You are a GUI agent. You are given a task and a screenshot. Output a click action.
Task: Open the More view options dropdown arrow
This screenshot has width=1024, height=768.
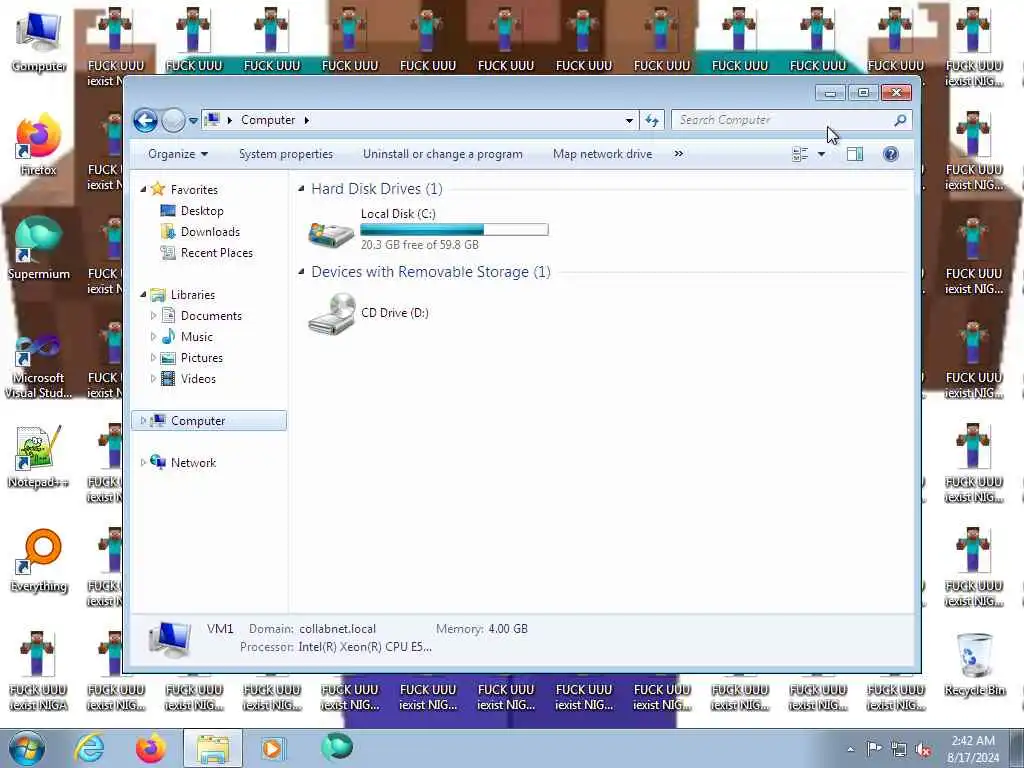click(x=822, y=154)
